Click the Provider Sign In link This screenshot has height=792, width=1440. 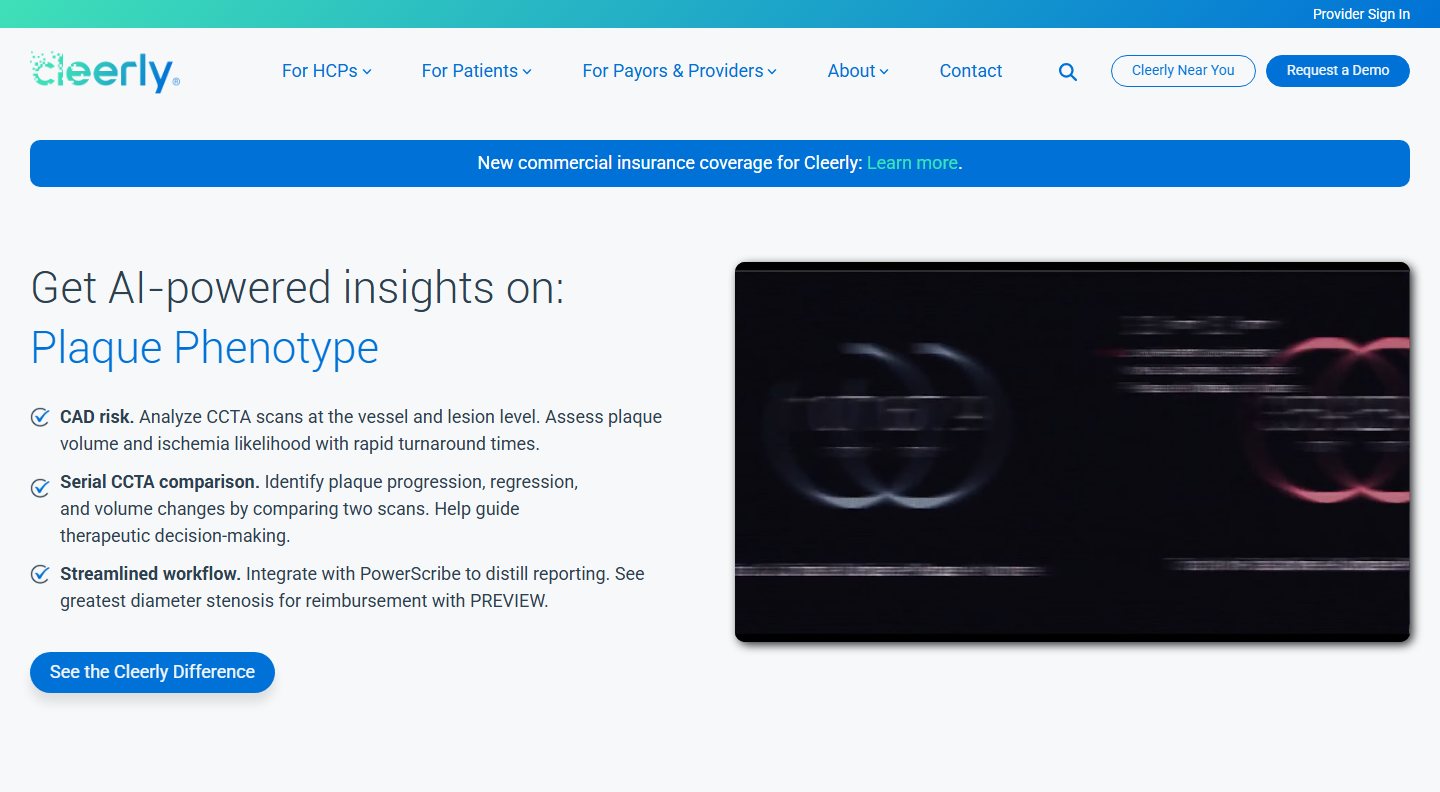tap(1361, 14)
